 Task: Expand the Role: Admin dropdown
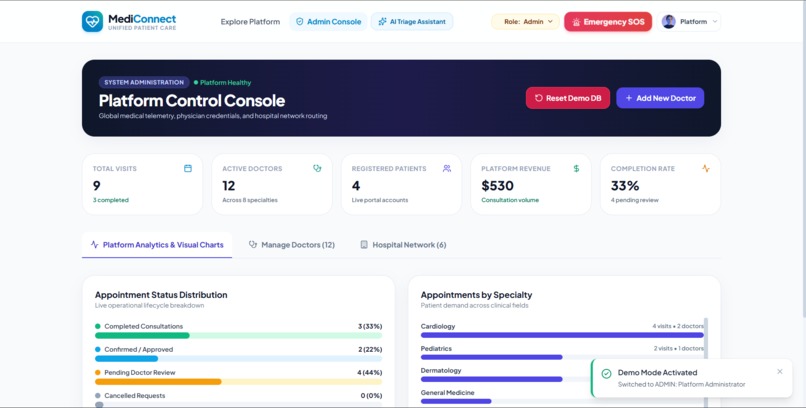[x=525, y=22]
